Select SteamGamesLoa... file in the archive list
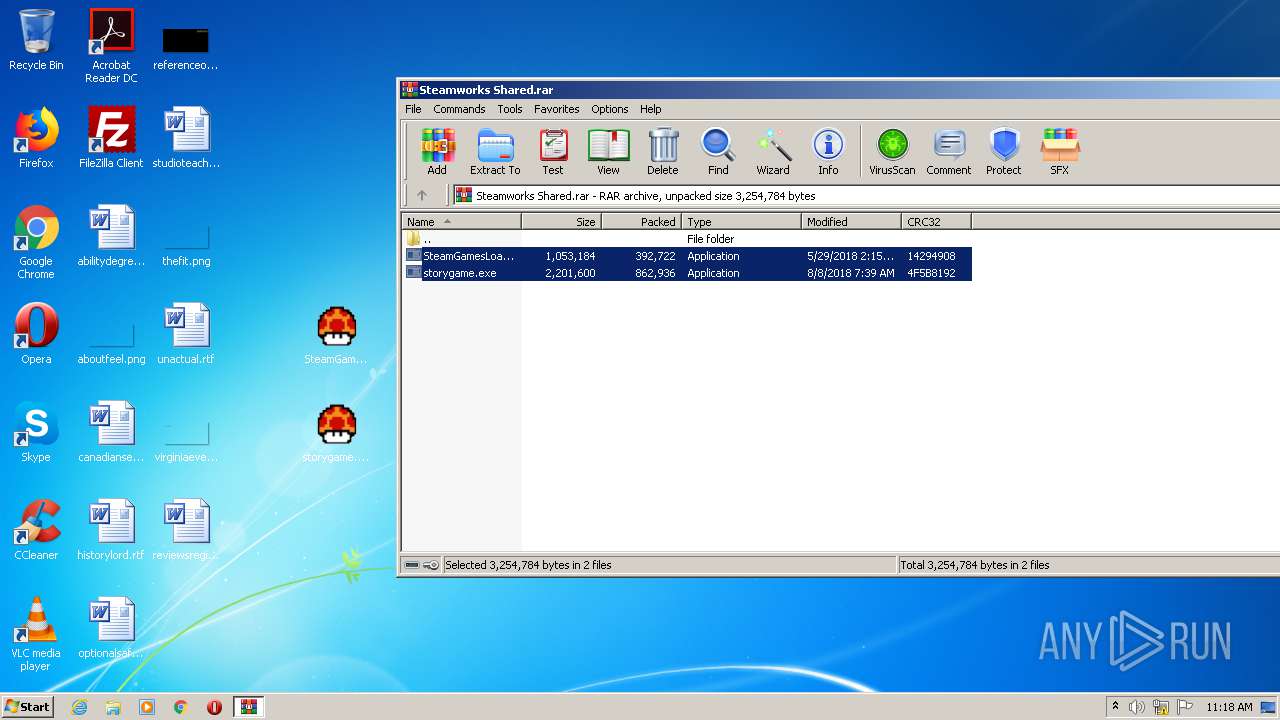 point(687,256)
